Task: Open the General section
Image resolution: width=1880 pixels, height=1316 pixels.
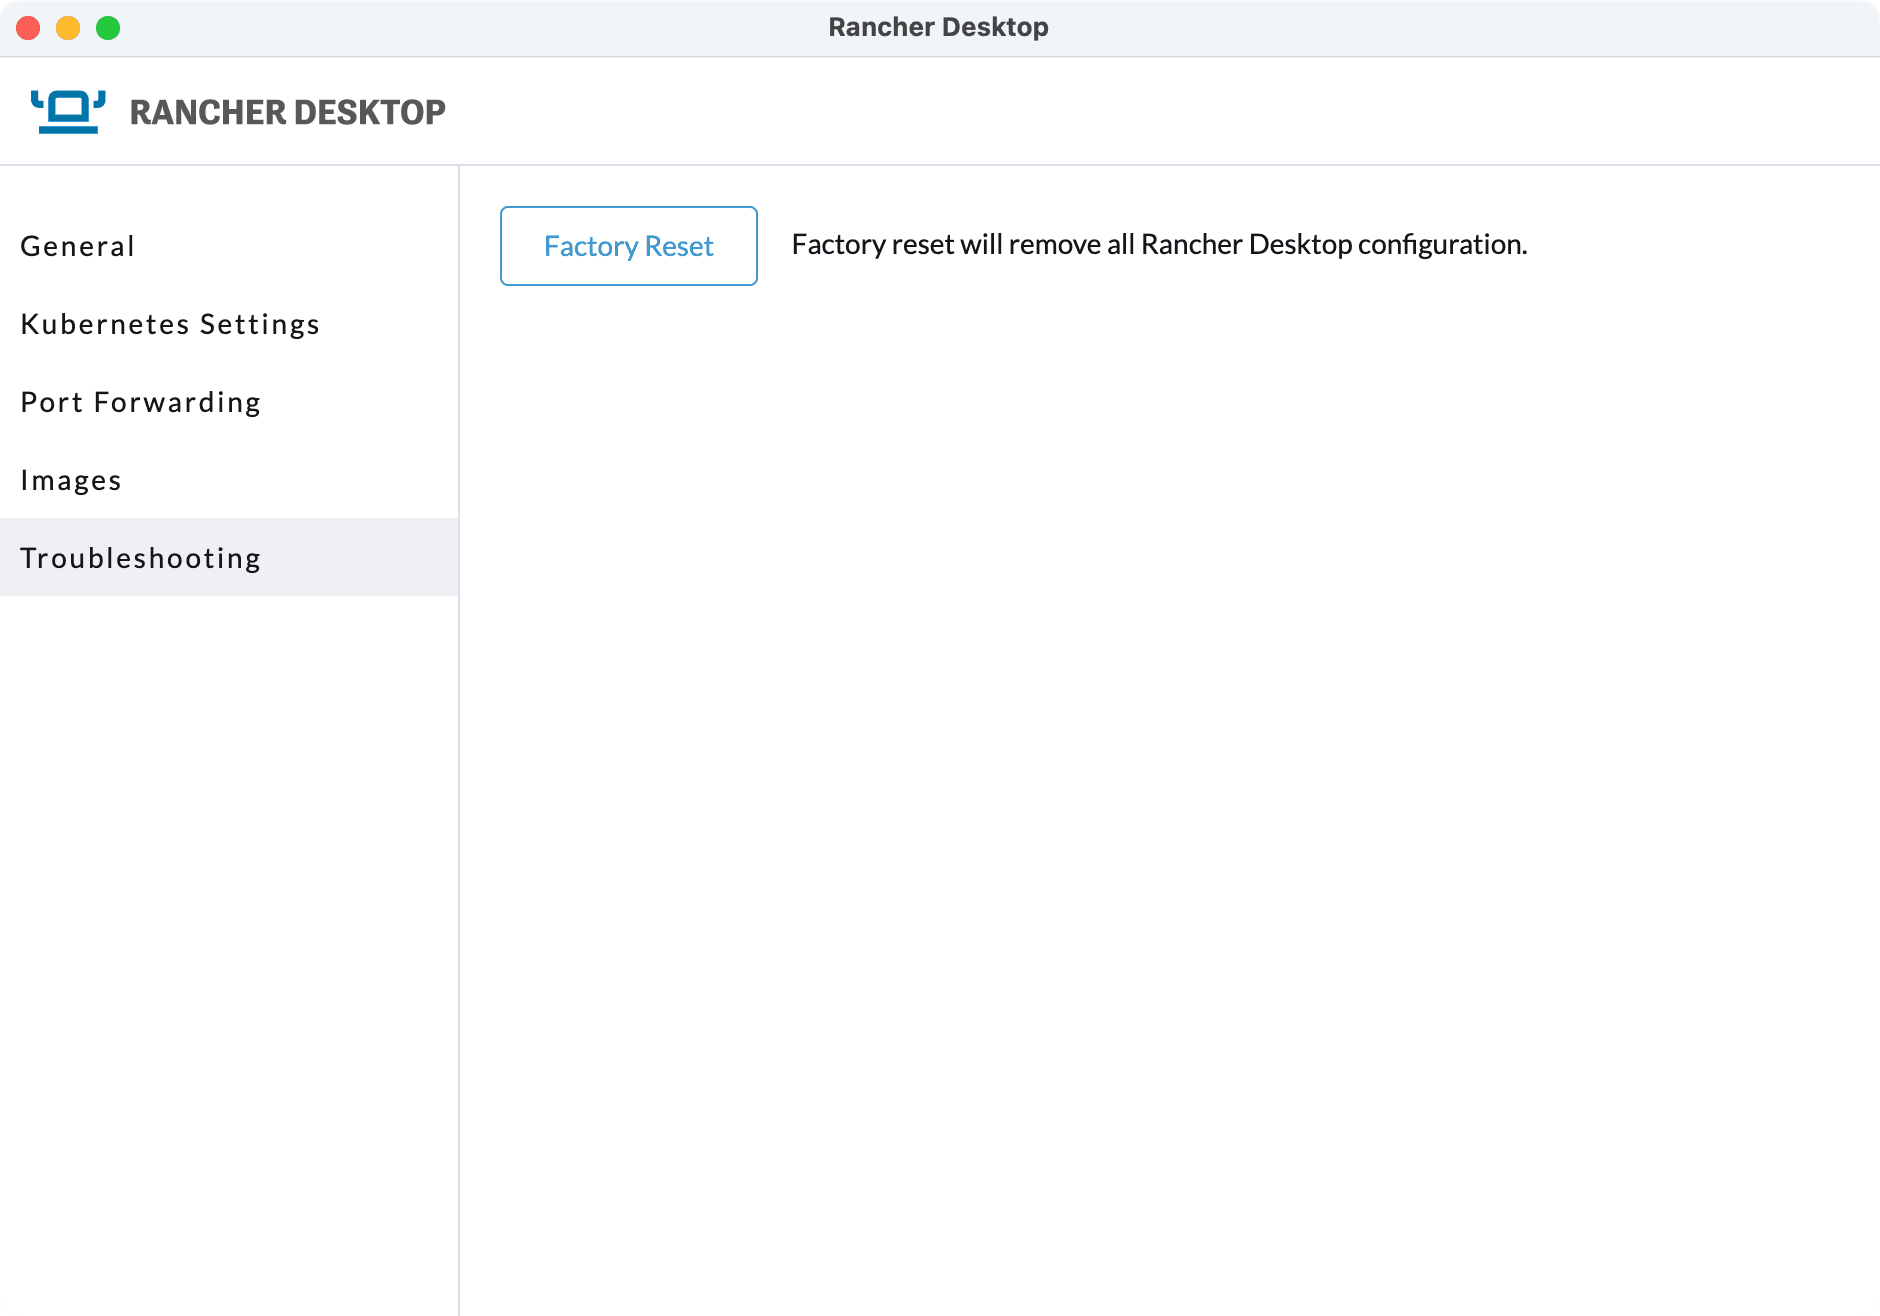Action: coord(229,246)
